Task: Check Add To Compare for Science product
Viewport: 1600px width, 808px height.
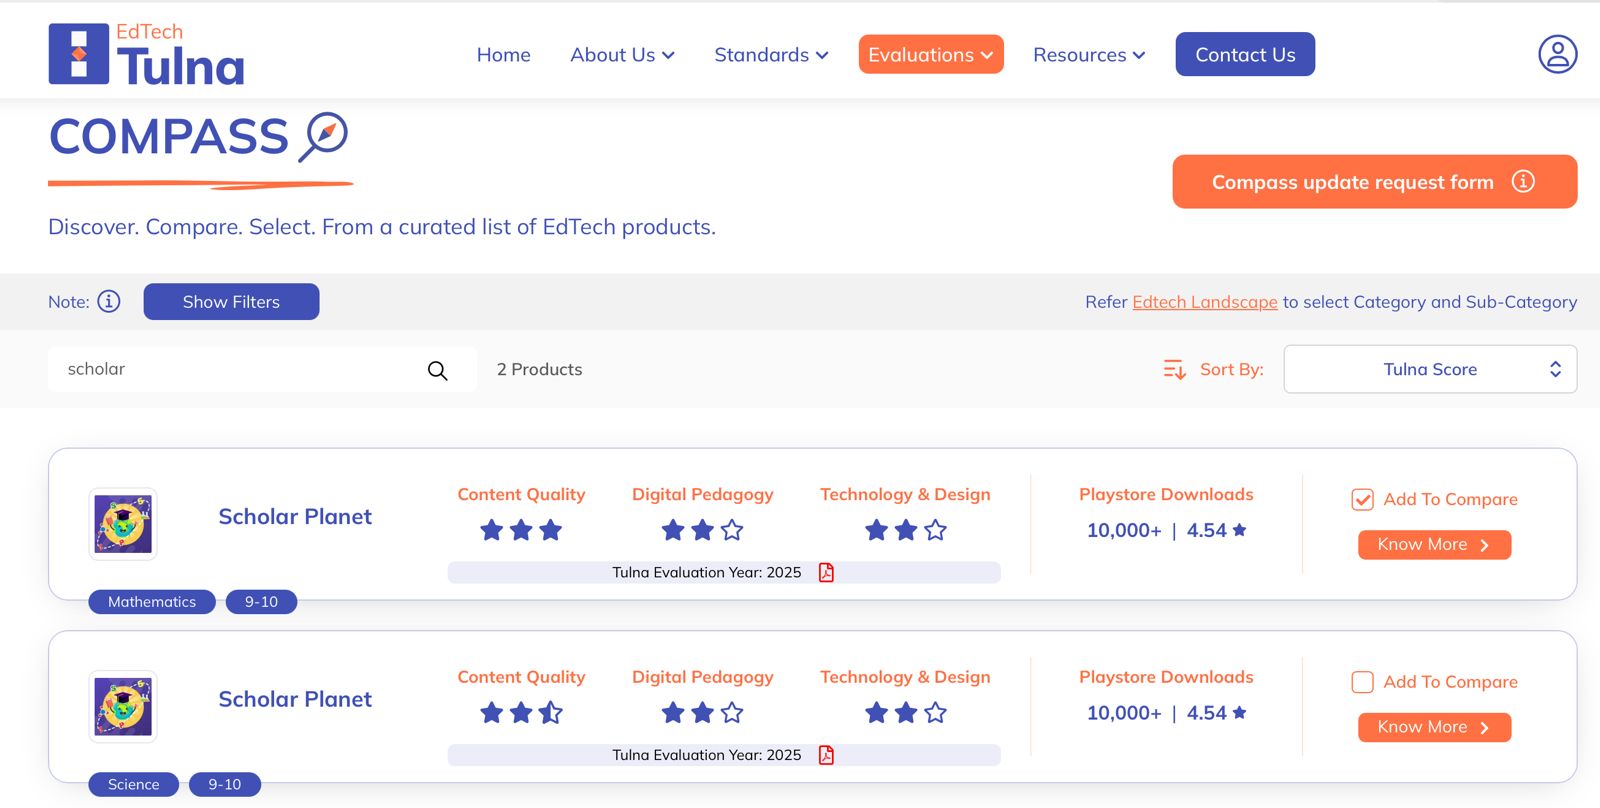Action: (1362, 682)
